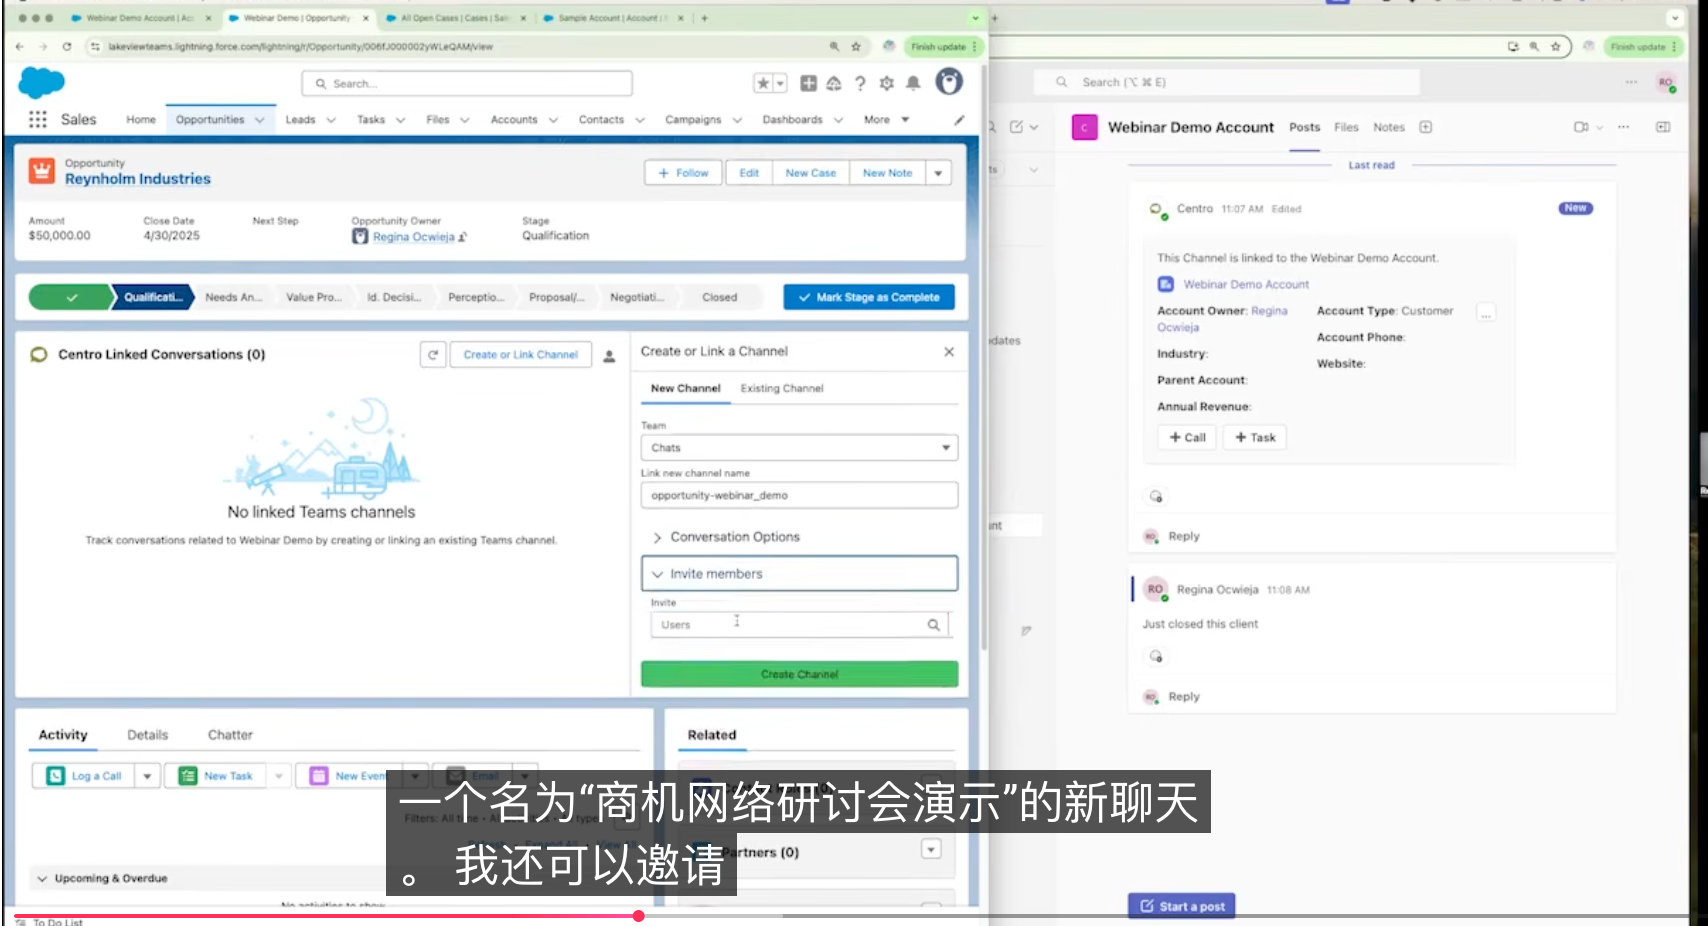Open the favorites list dropdown arrow
Screen dimensions: 1708x926
780,83
